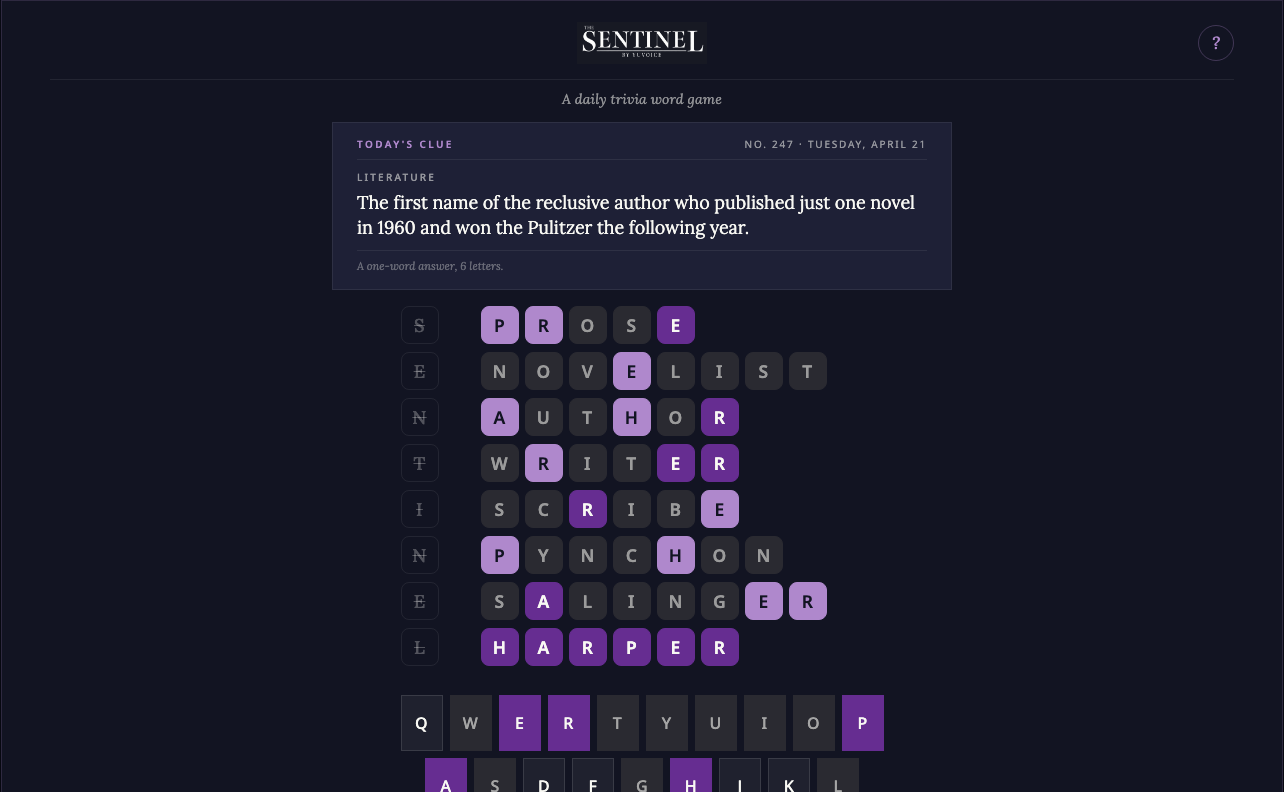
Task: Click the first P tile in PROSE
Action: click(500, 325)
